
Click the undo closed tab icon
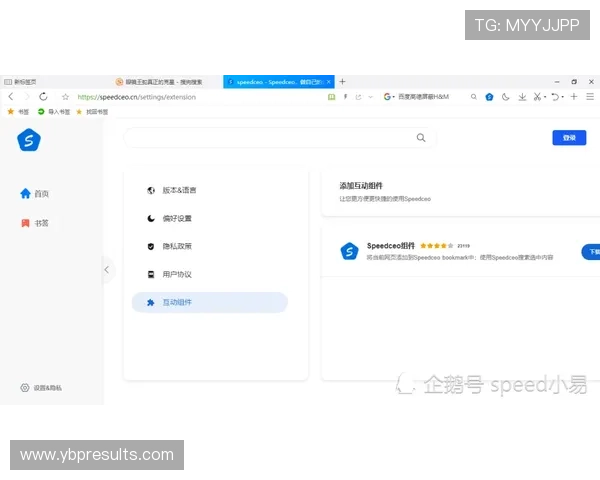(x=555, y=97)
